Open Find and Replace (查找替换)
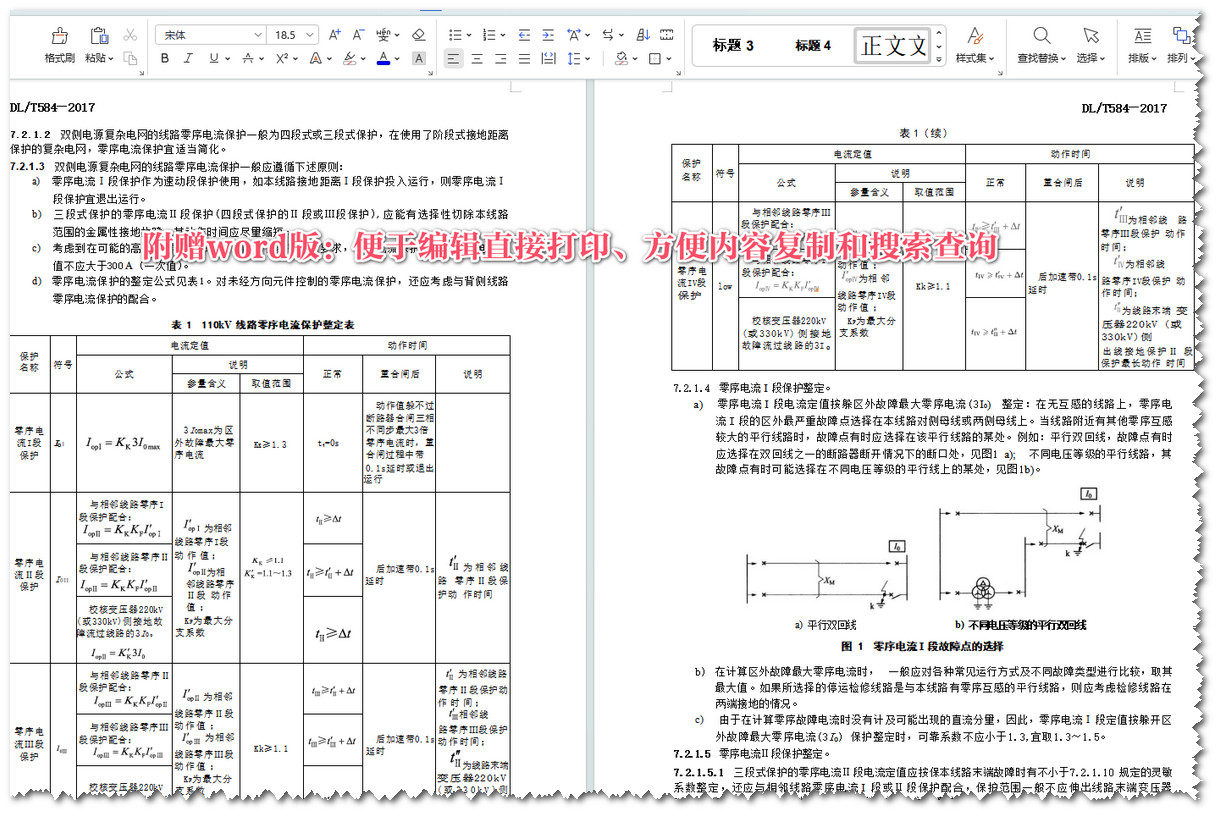 point(1040,45)
